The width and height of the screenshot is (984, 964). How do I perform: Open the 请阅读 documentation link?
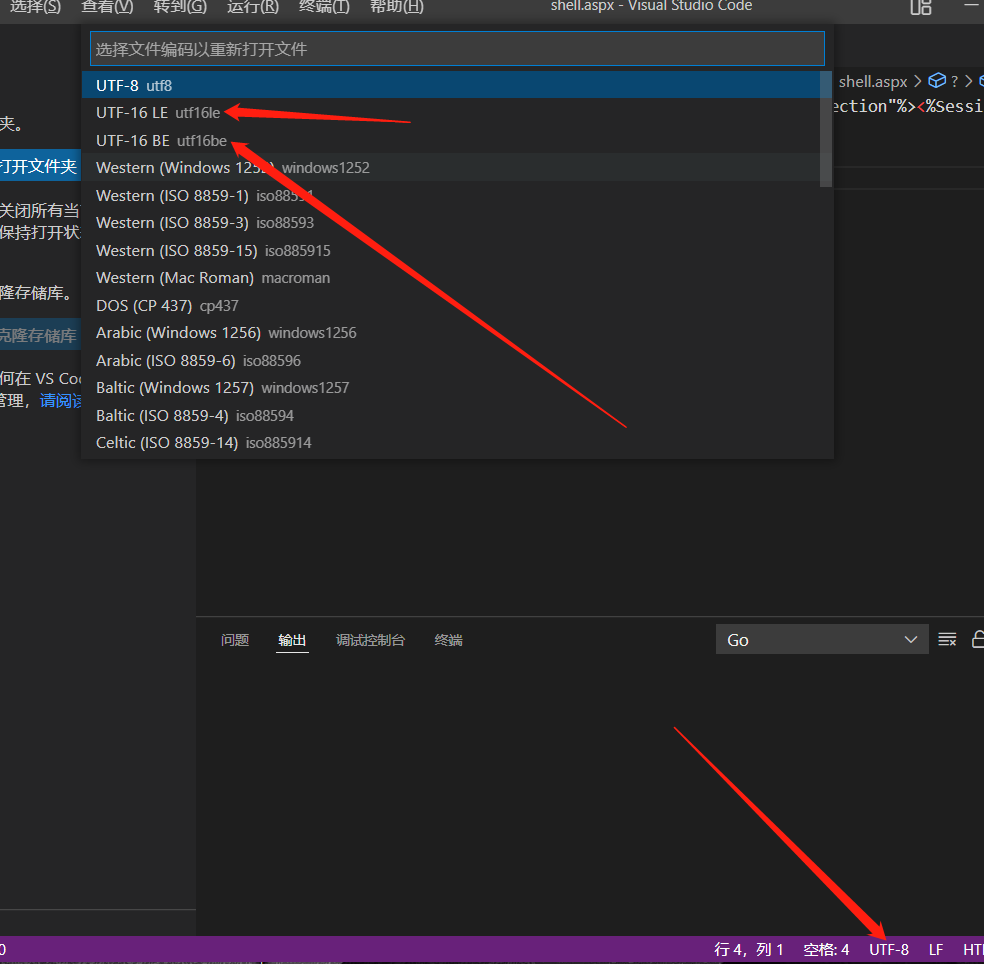click(x=61, y=400)
